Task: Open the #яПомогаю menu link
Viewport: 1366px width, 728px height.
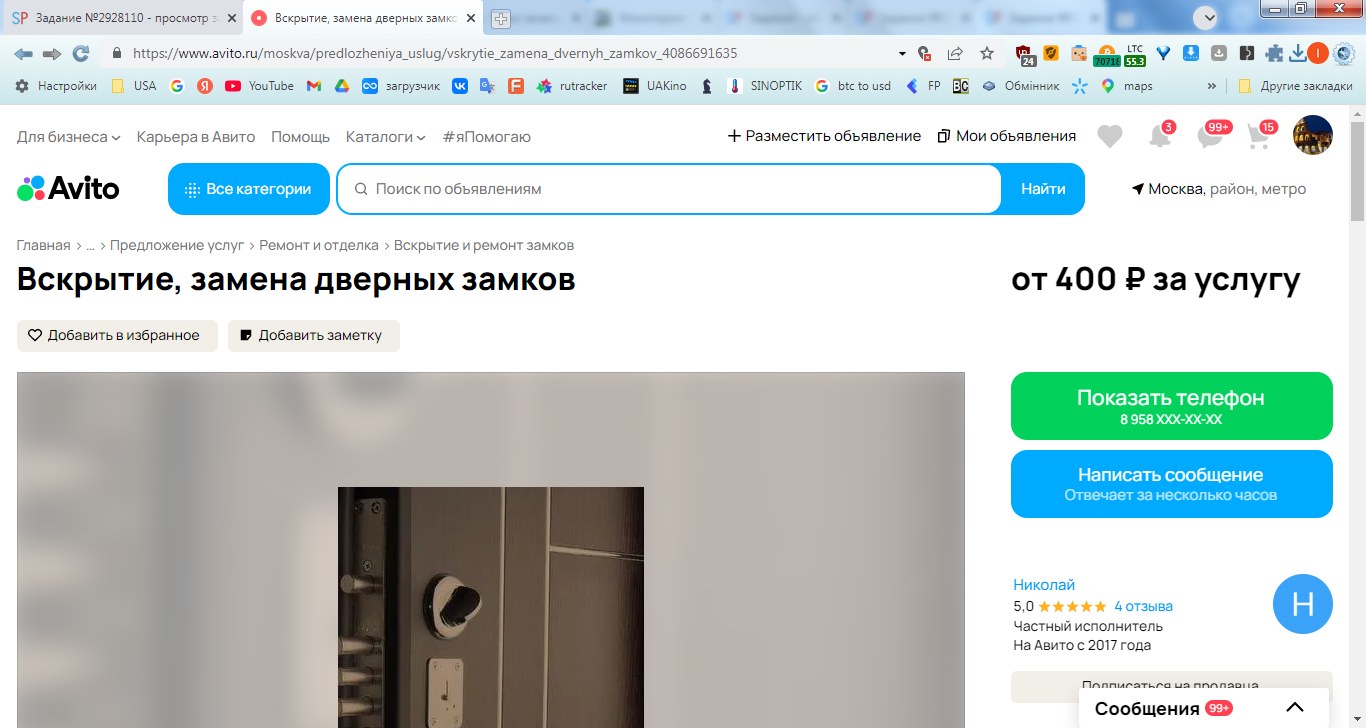Action: click(x=486, y=137)
